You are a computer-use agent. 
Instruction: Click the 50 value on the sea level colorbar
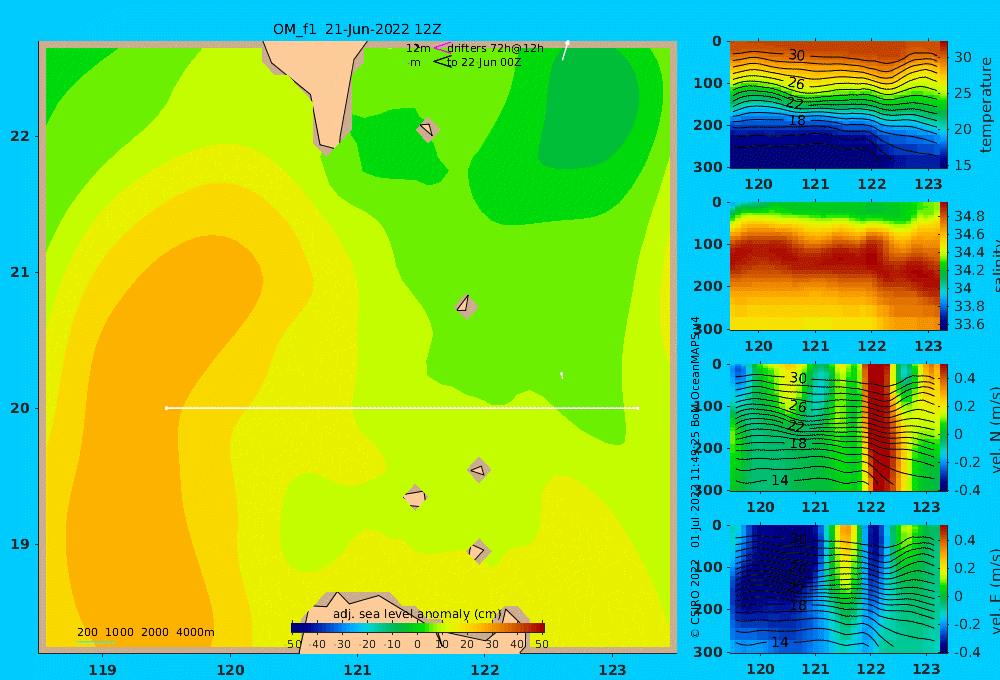(x=541, y=644)
